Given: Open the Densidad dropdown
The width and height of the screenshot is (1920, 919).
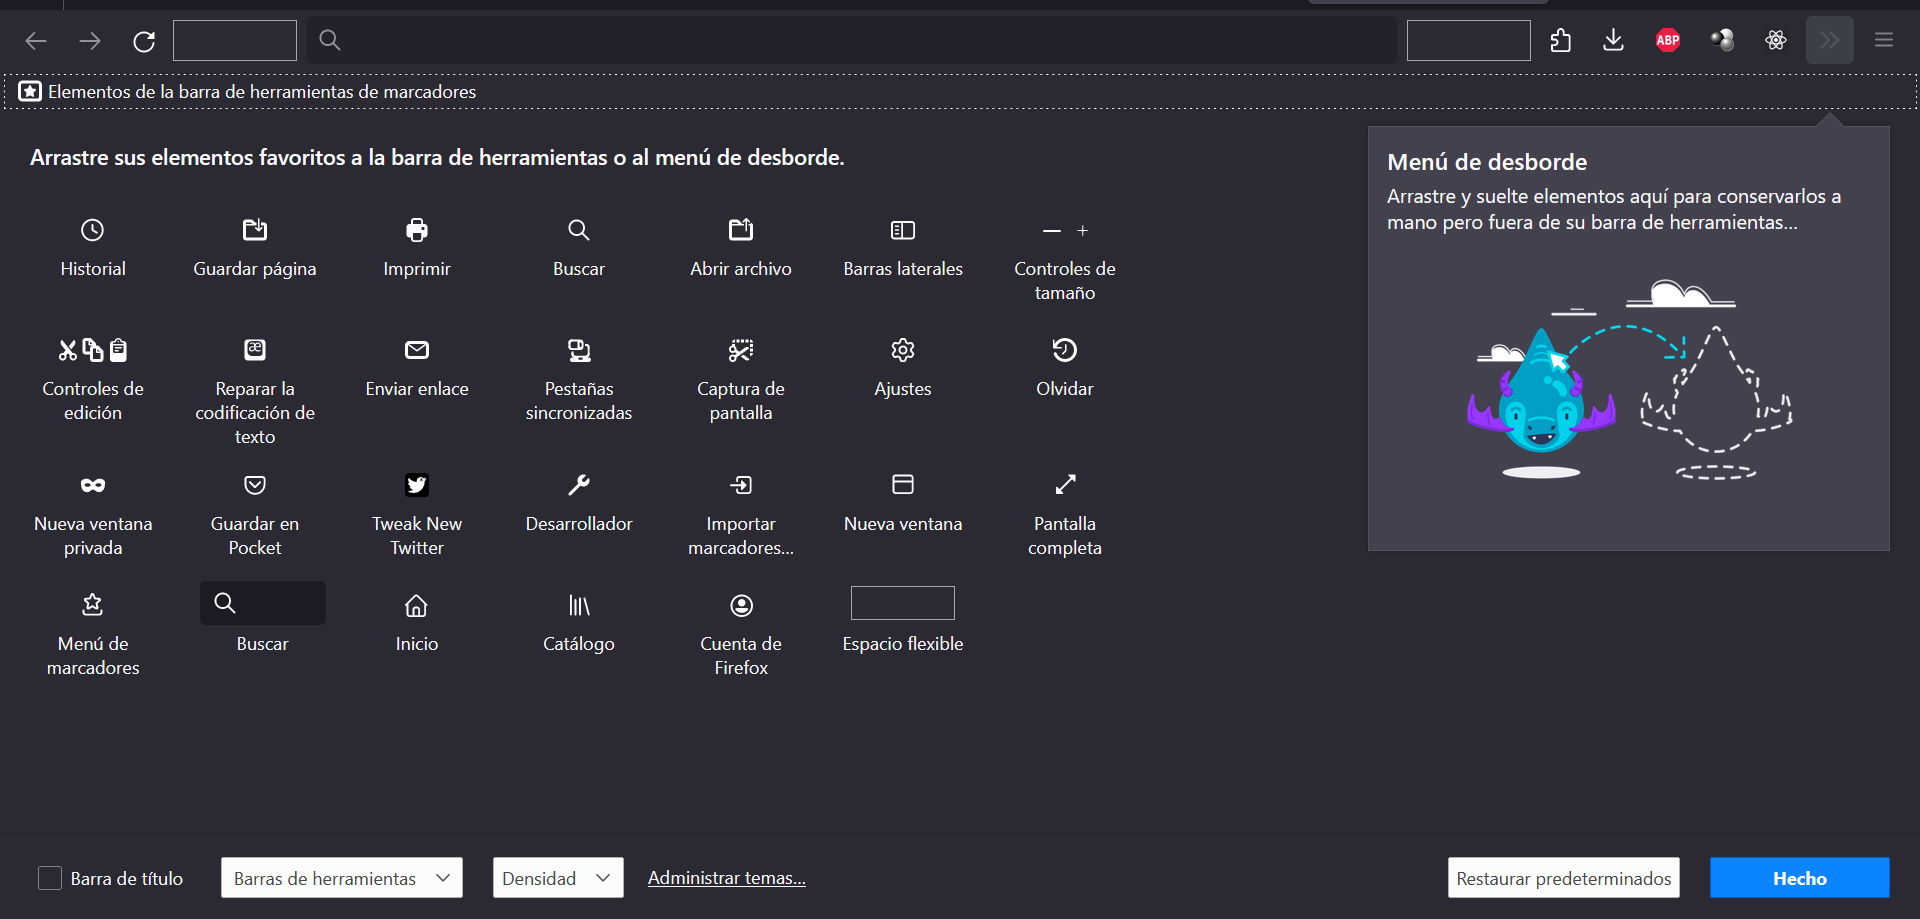Looking at the screenshot, I should coord(558,878).
